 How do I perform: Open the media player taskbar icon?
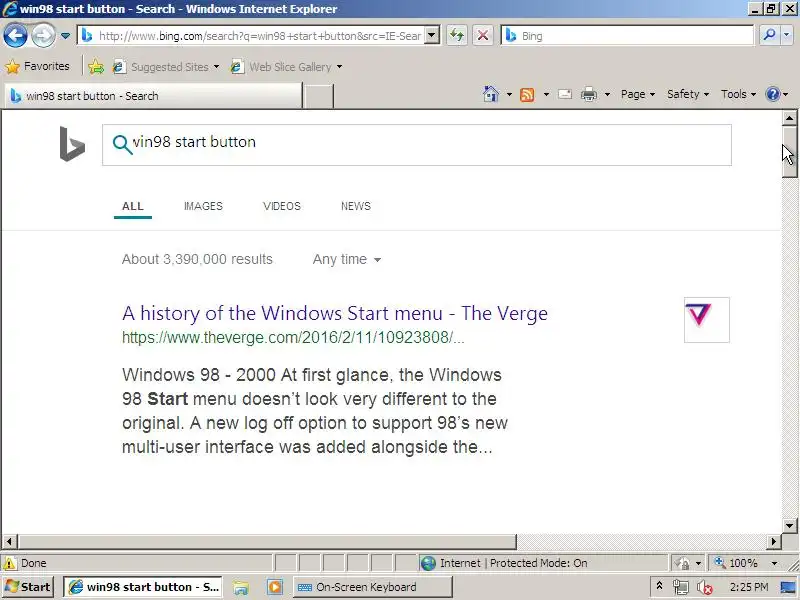point(274,587)
